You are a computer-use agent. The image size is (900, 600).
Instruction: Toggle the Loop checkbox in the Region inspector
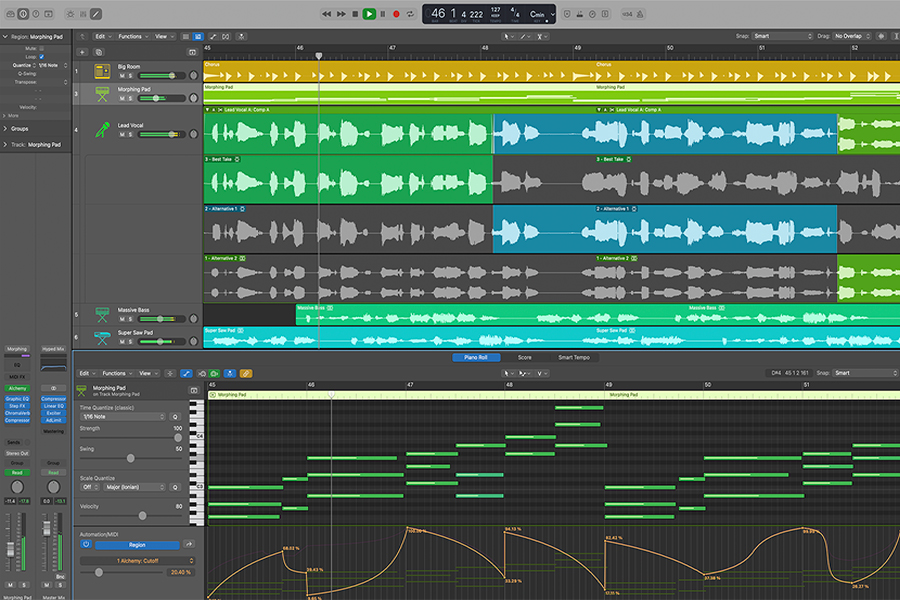pyautogui.click(x=42, y=57)
